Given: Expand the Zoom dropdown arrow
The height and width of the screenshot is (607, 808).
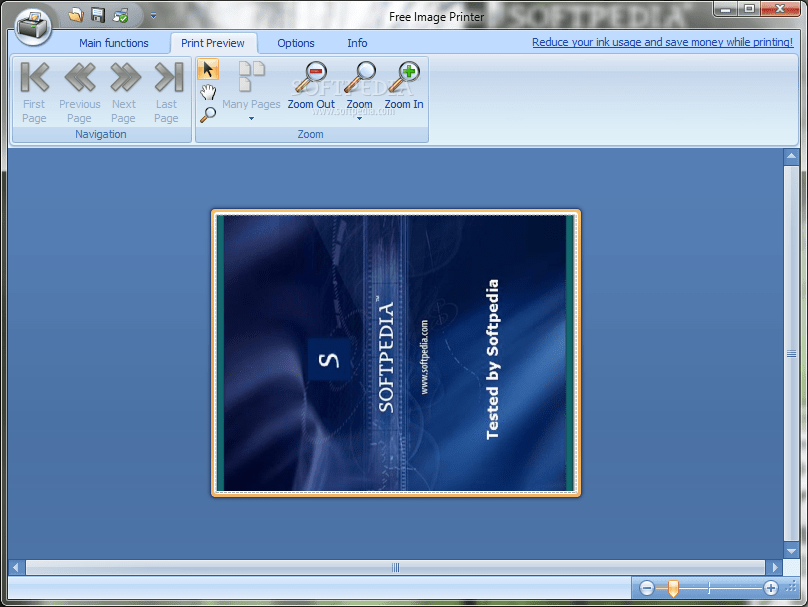Looking at the screenshot, I should 360,119.
